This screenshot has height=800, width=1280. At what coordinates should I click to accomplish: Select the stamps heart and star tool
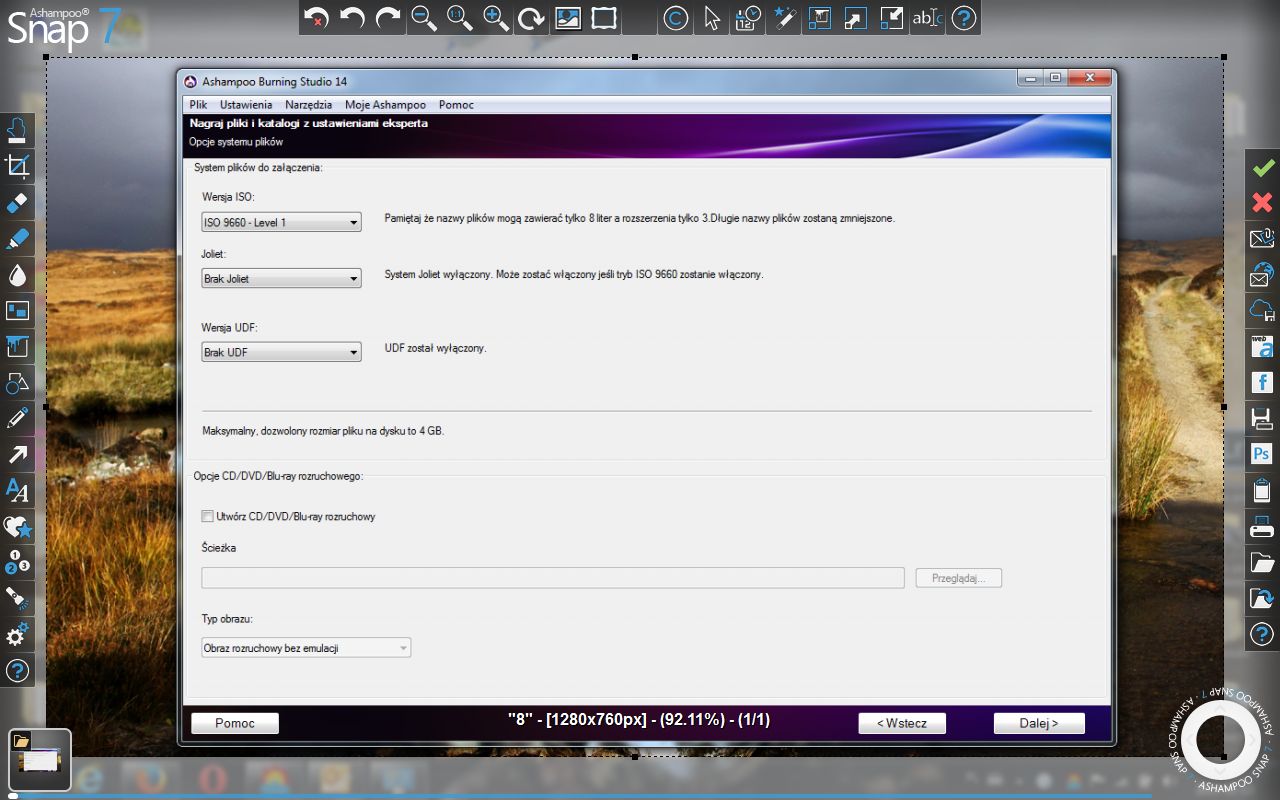pos(18,526)
